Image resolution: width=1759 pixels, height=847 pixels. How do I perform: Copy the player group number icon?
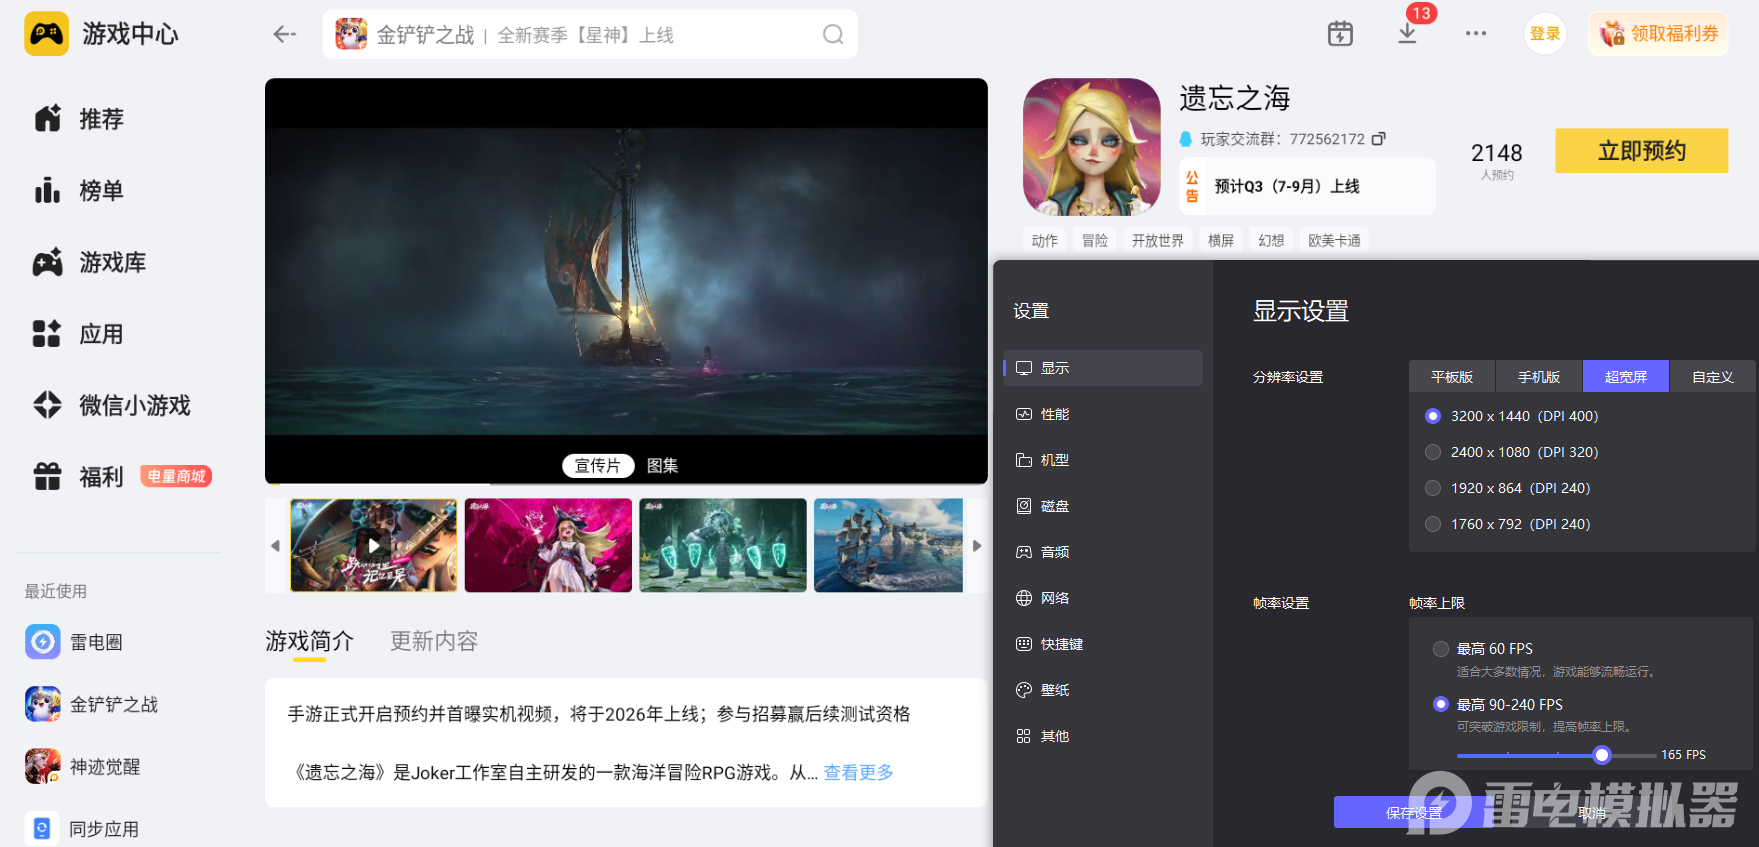1378,139
